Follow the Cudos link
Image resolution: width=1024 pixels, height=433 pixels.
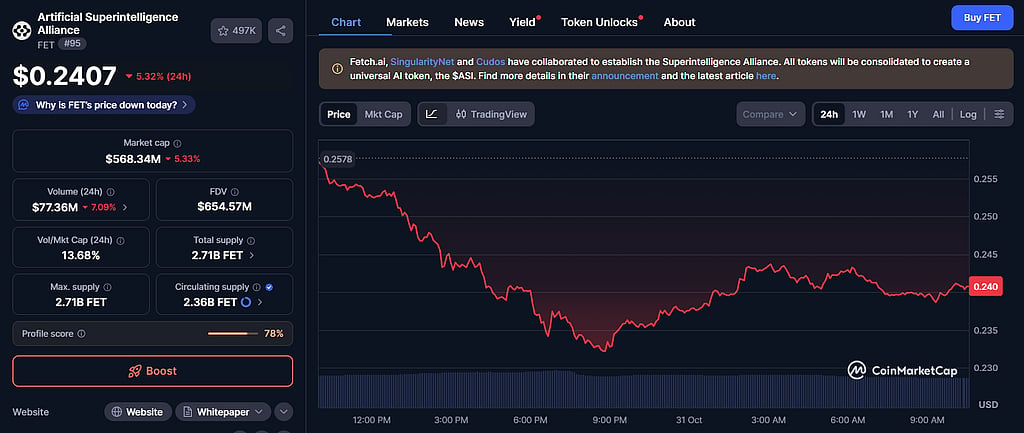pos(490,62)
